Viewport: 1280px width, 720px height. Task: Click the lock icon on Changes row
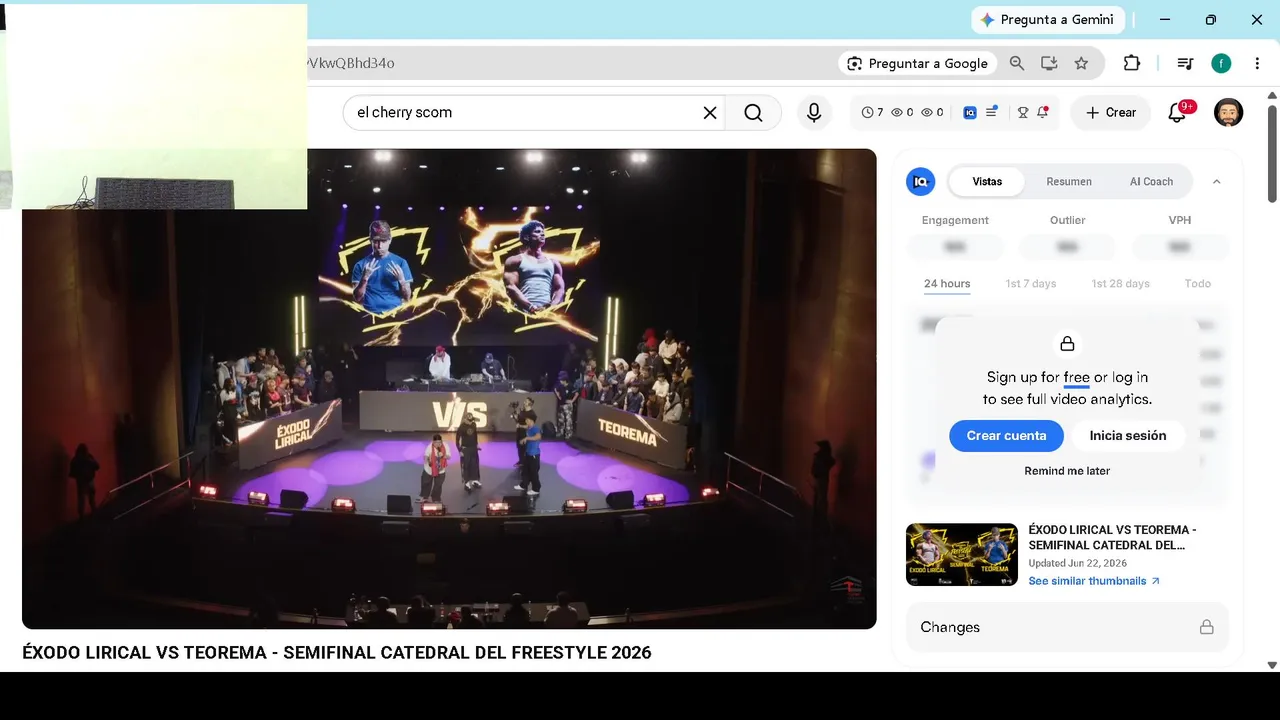[x=1207, y=627]
